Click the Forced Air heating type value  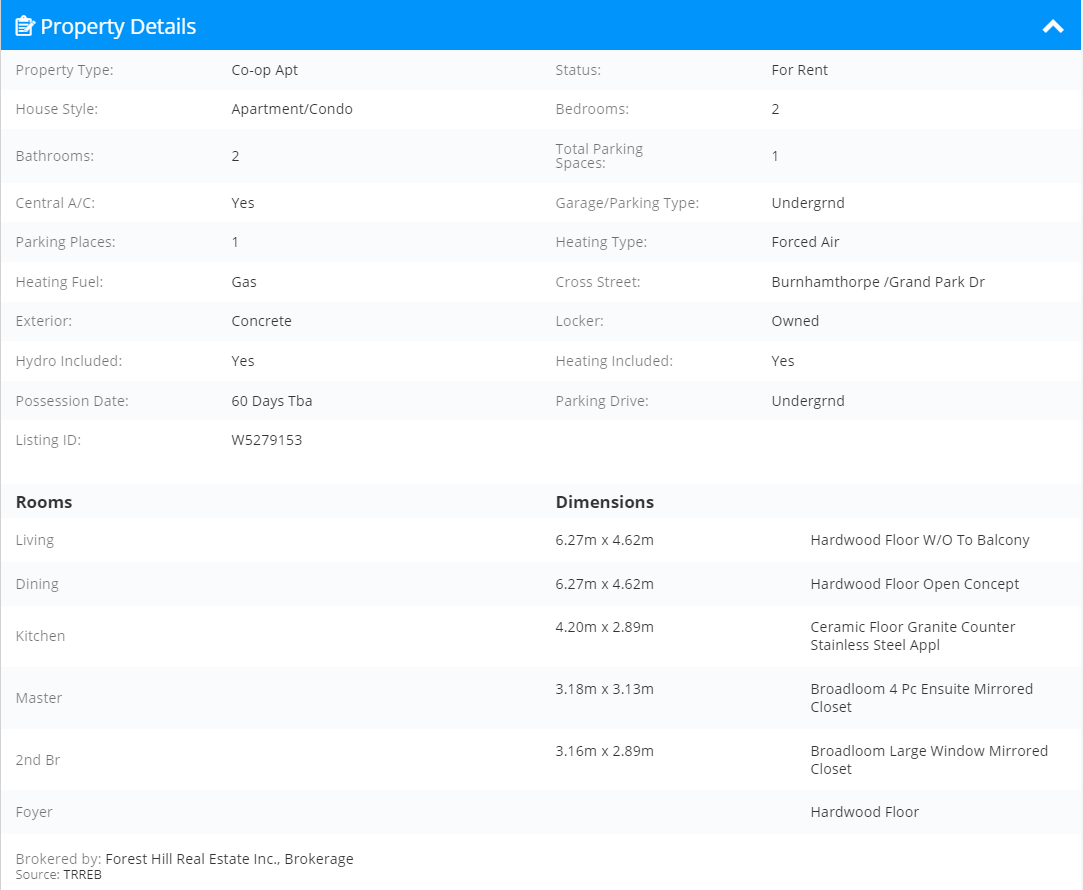(x=805, y=242)
